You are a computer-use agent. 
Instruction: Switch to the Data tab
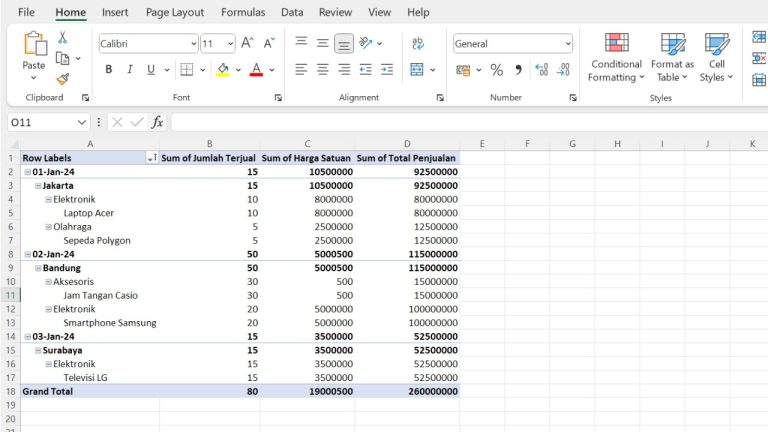(x=292, y=12)
